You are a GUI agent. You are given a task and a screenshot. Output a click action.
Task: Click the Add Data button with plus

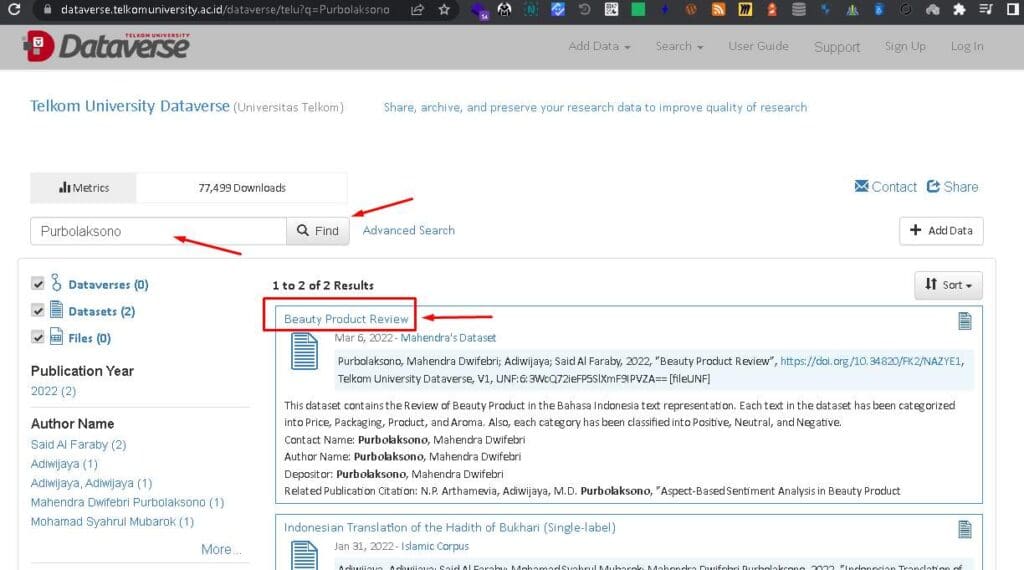(941, 230)
